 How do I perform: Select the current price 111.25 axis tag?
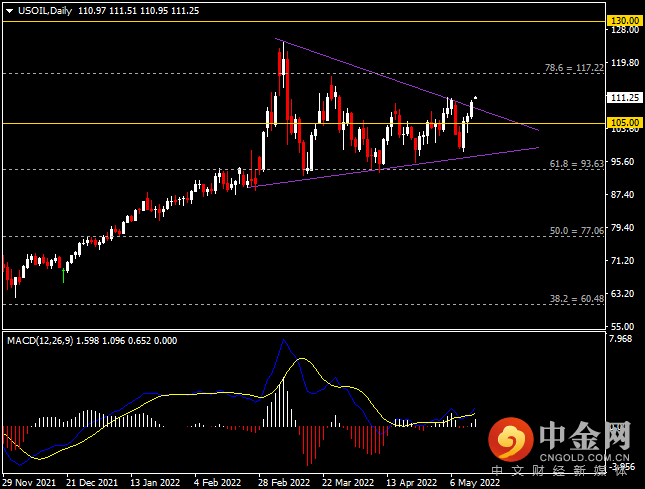click(624, 98)
